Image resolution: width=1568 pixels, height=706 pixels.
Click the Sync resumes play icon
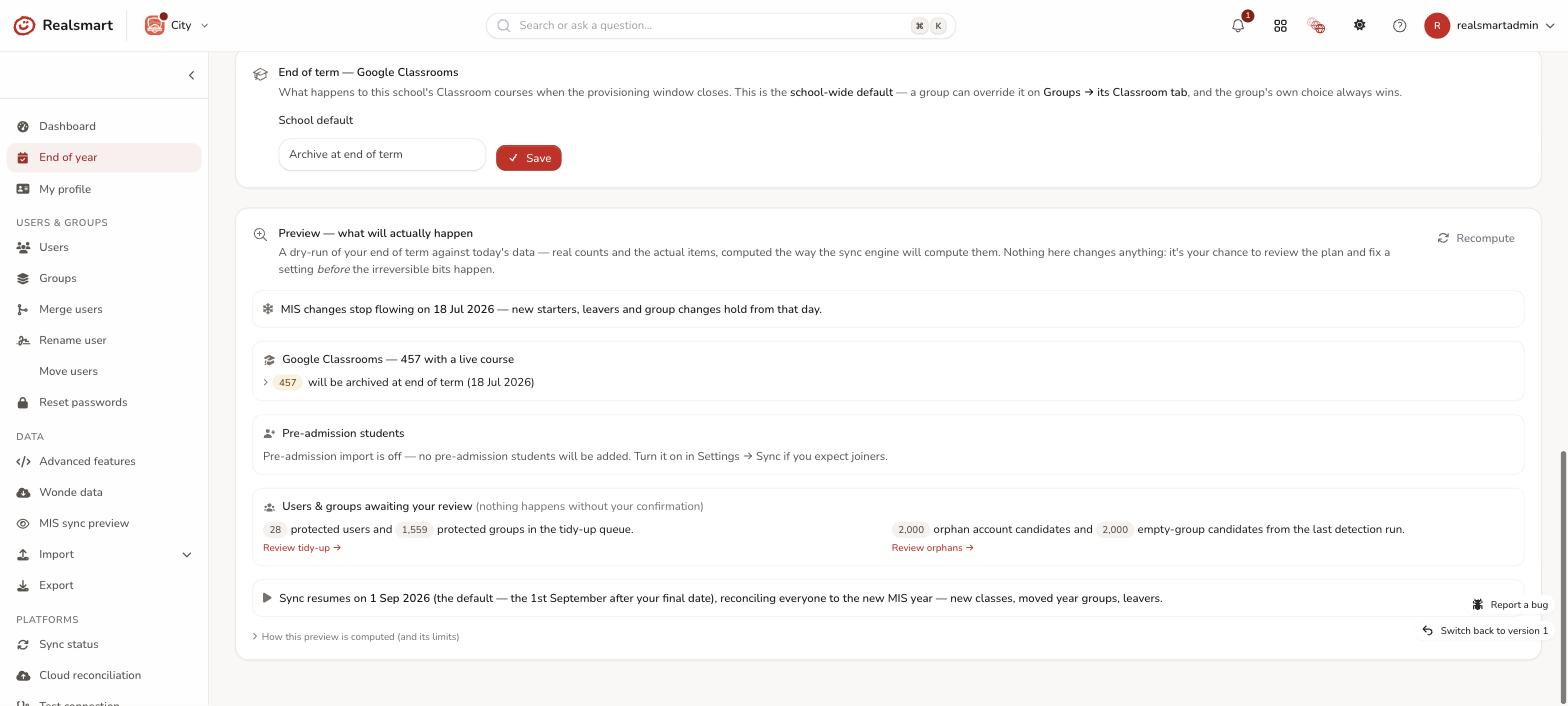click(267, 598)
